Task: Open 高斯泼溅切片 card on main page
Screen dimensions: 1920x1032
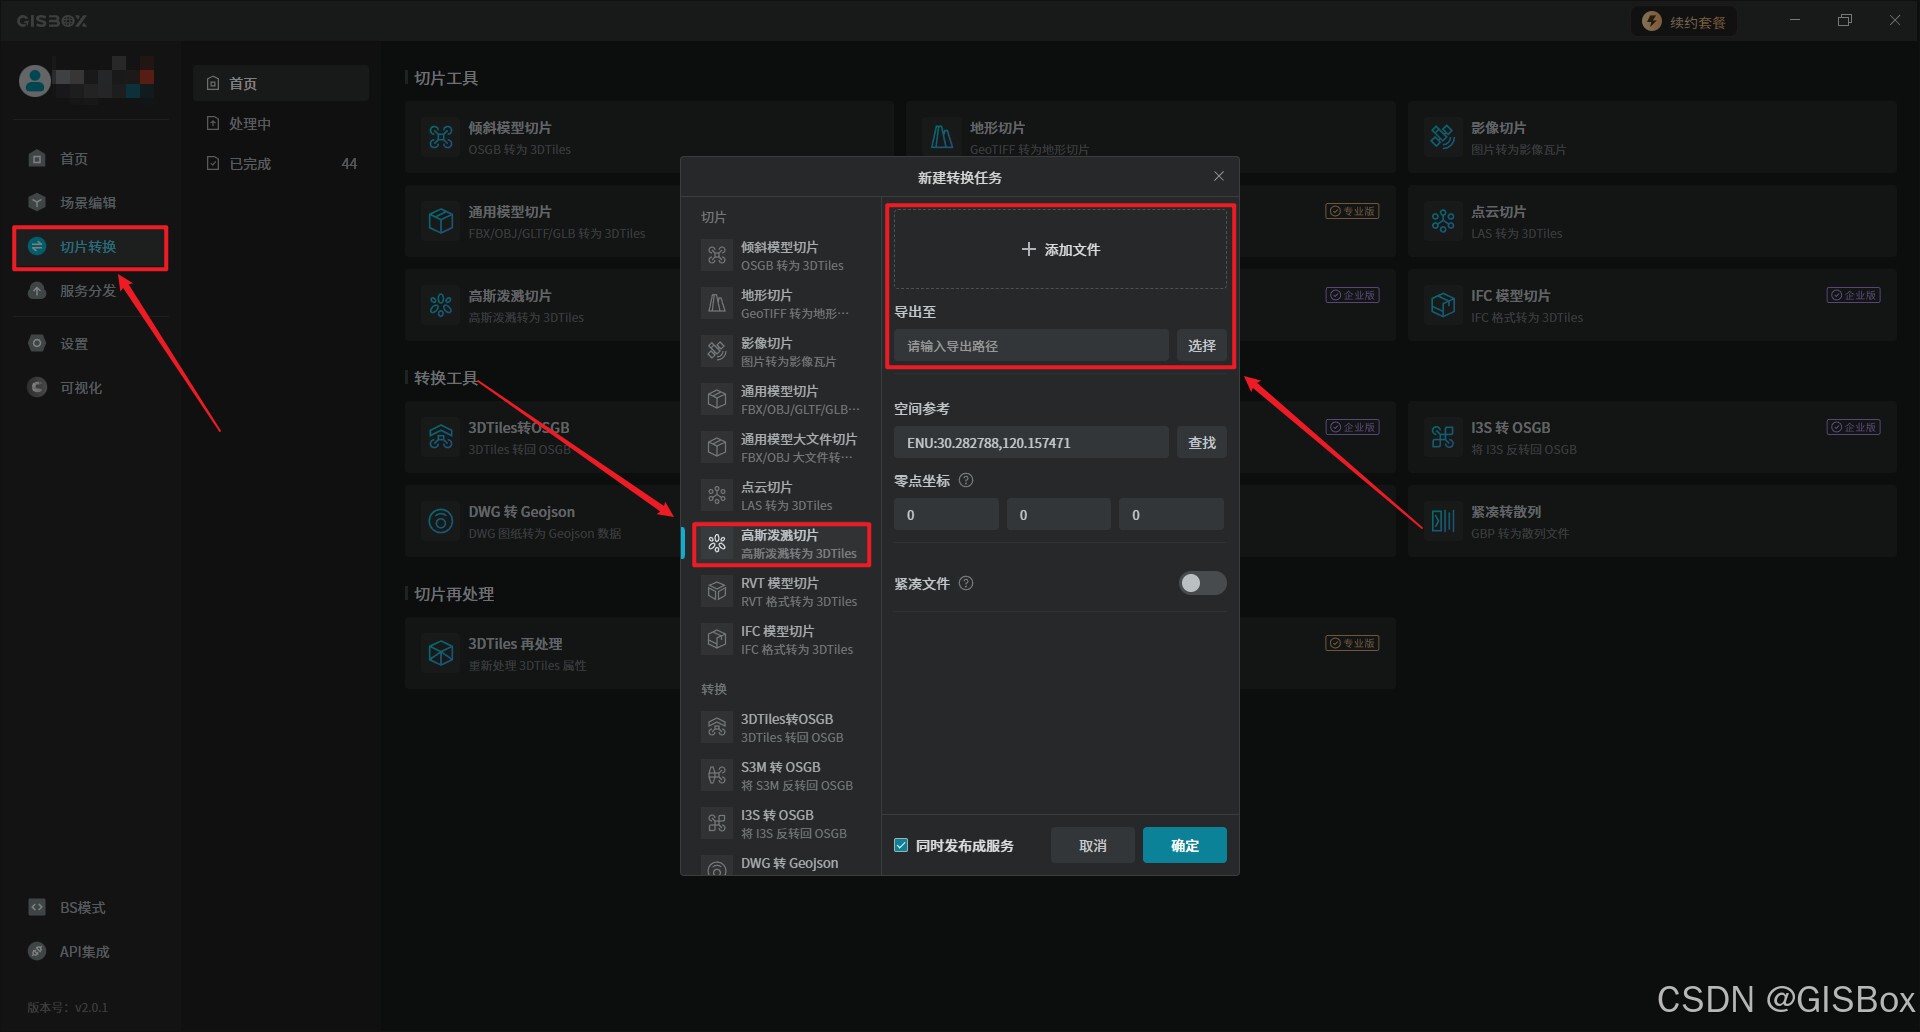Action: pos(542,305)
